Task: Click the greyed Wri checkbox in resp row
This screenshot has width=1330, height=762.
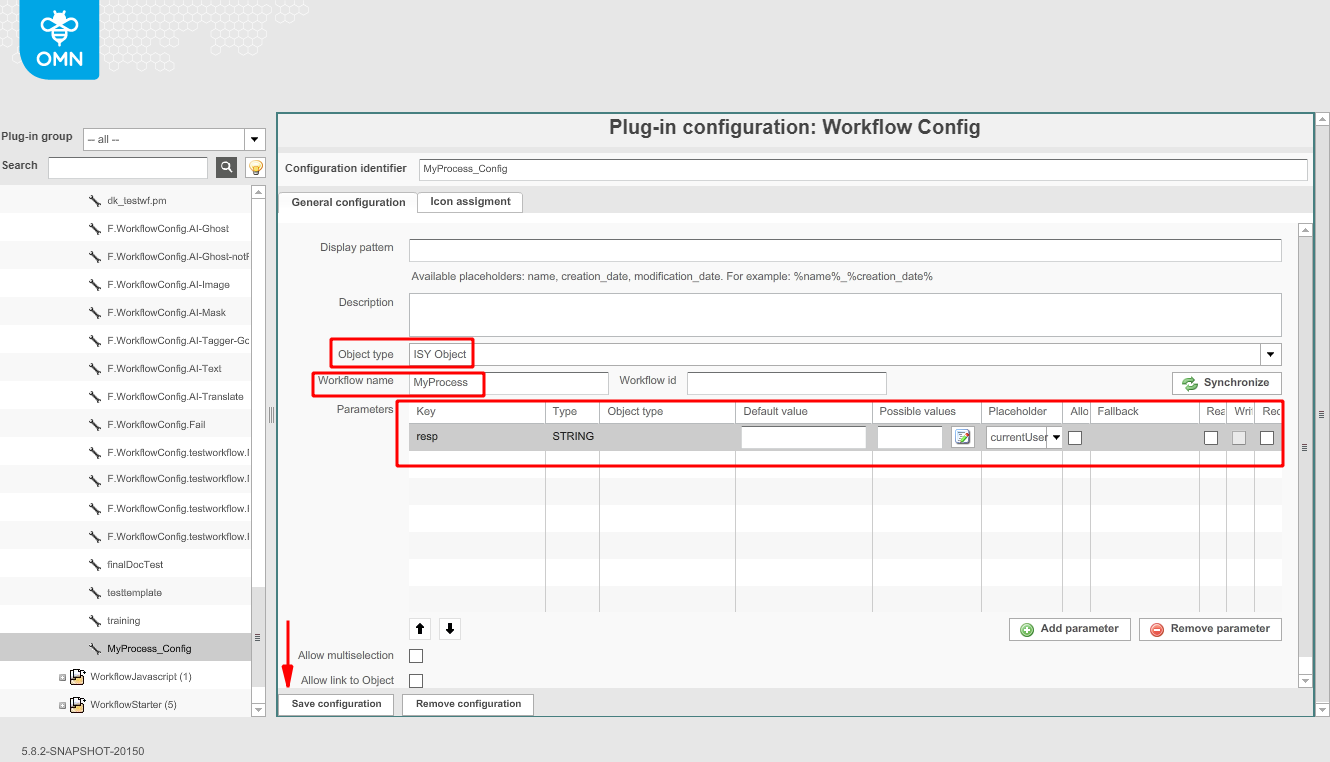Action: coord(1239,437)
